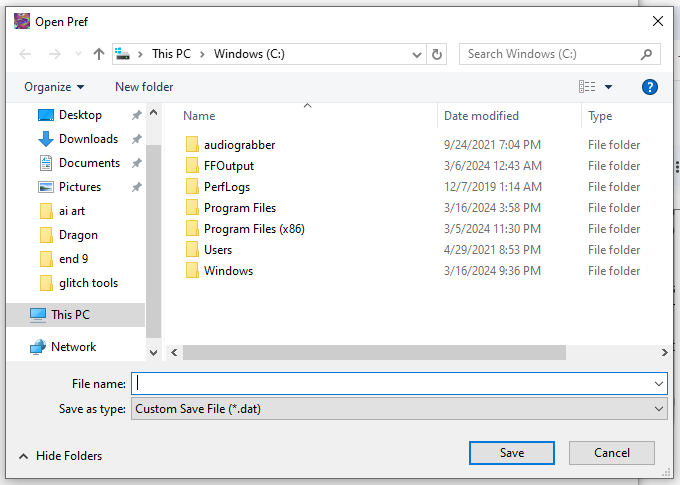Screen dimensions: 680x485
Task: Select Windows (C:) breadcrumb segment
Action: tap(249, 54)
